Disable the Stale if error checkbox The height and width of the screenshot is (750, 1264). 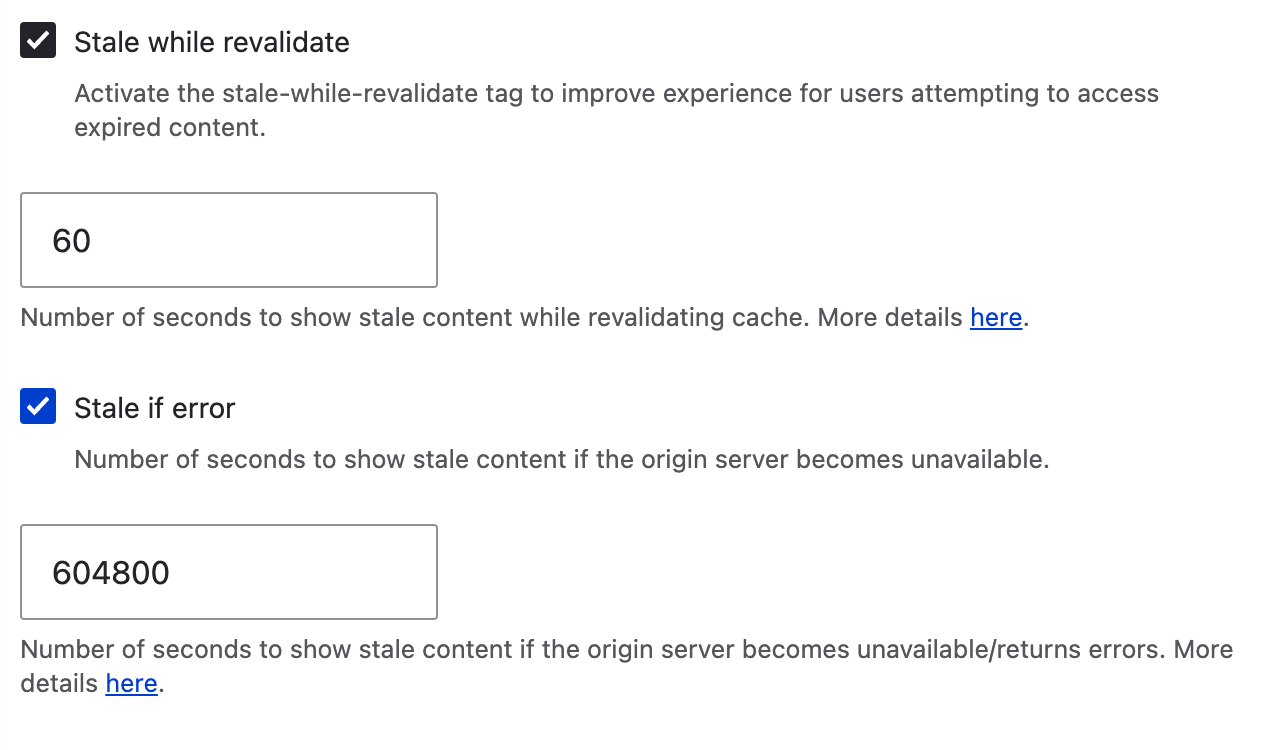pyautogui.click(x=38, y=407)
